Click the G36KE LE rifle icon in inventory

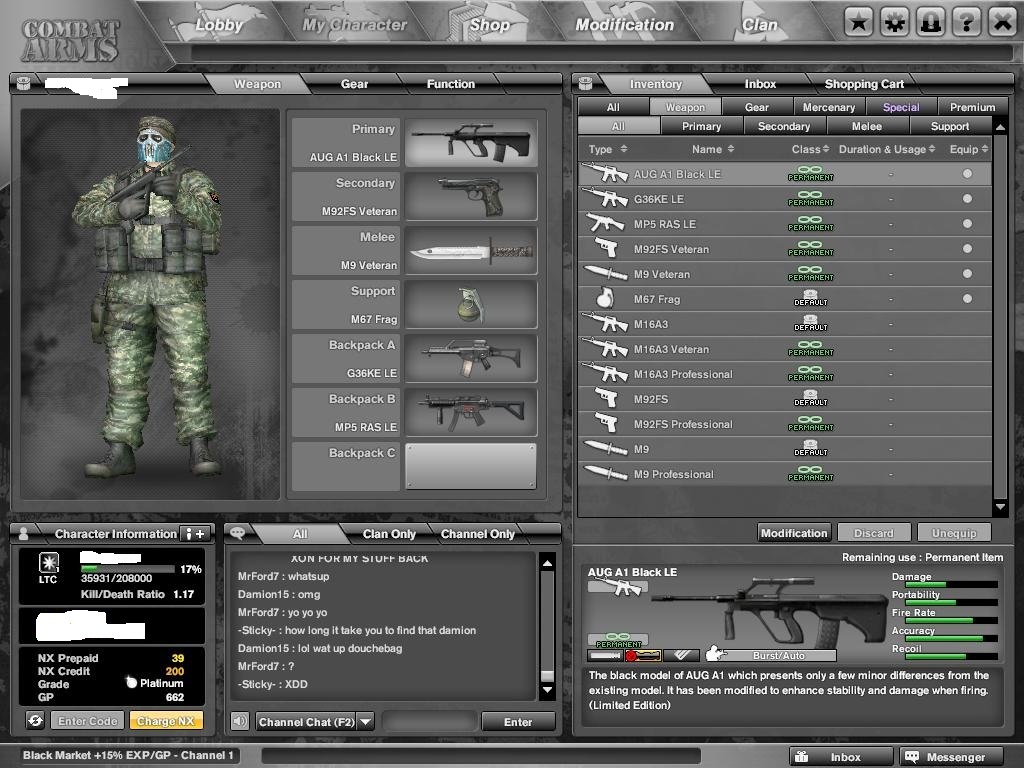[605, 199]
